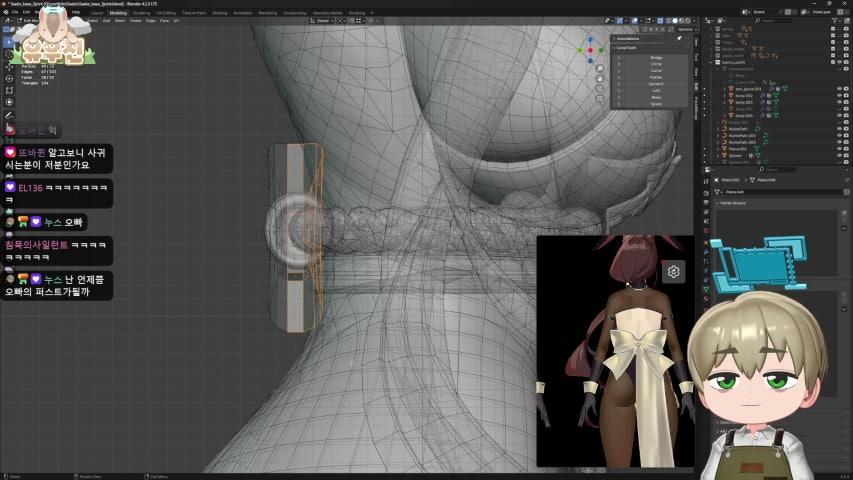Screen dimensions: 853x480
Task: Toggle Plane.003 visibility eye
Action: click(839, 149)
